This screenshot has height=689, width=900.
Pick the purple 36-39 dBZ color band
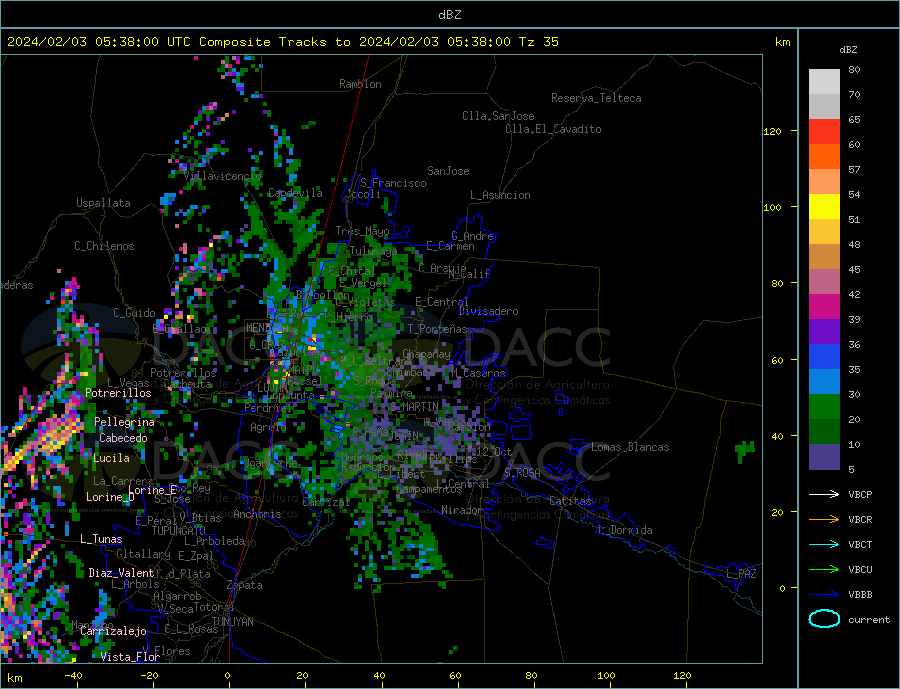coord(824,332)
